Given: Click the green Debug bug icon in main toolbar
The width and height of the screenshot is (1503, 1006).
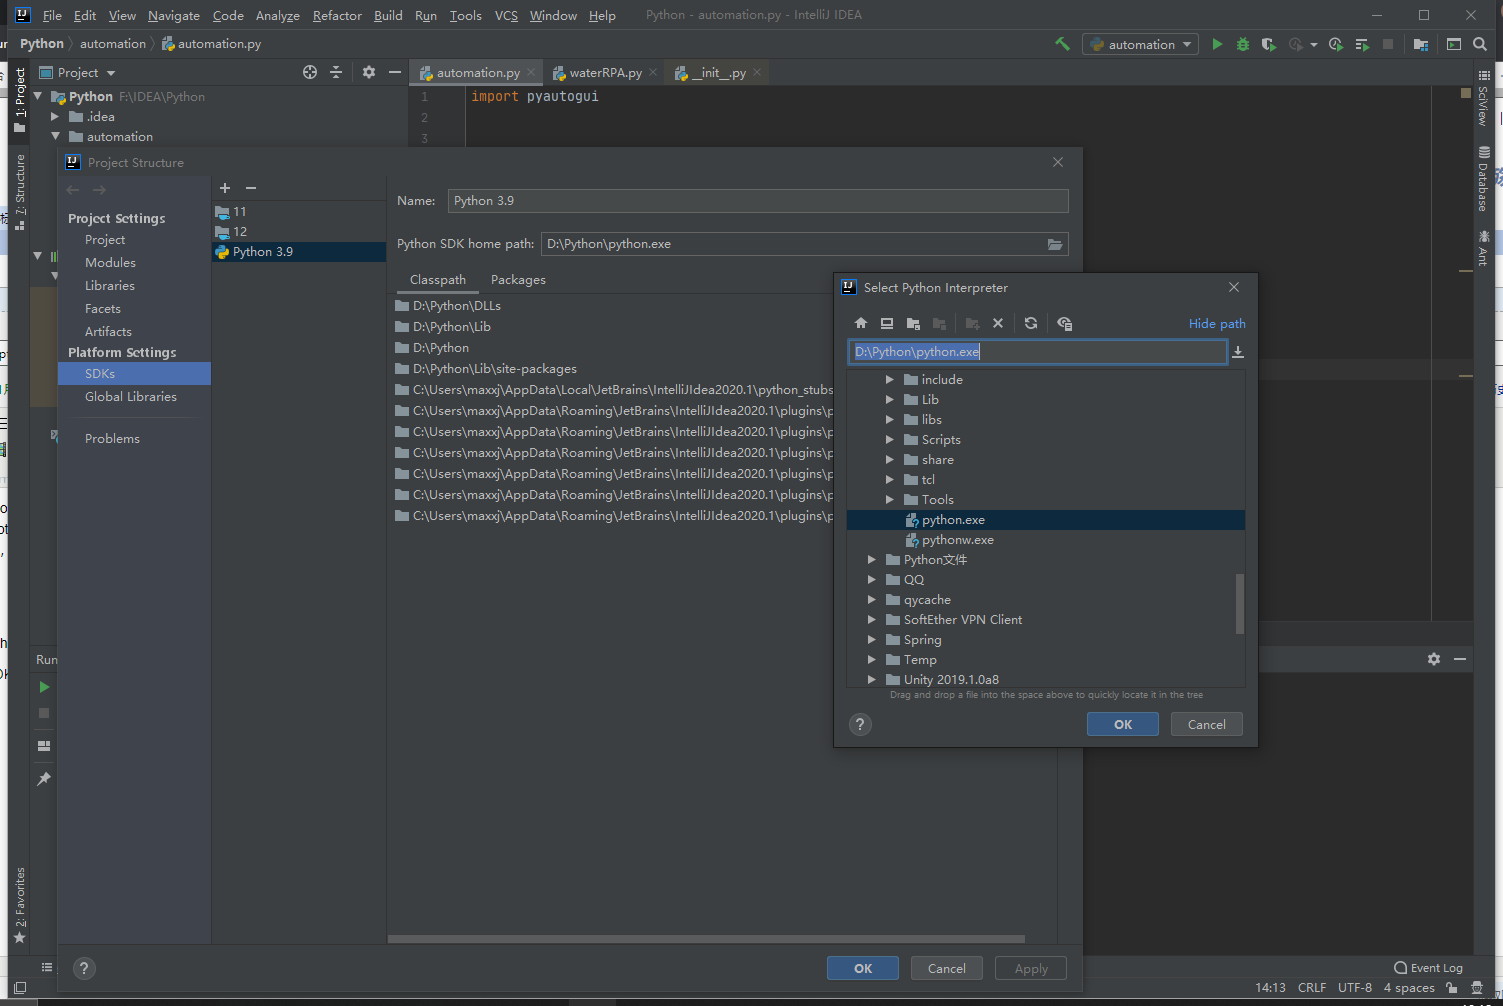Looking at the screenshot, I should pos(1243,44).
